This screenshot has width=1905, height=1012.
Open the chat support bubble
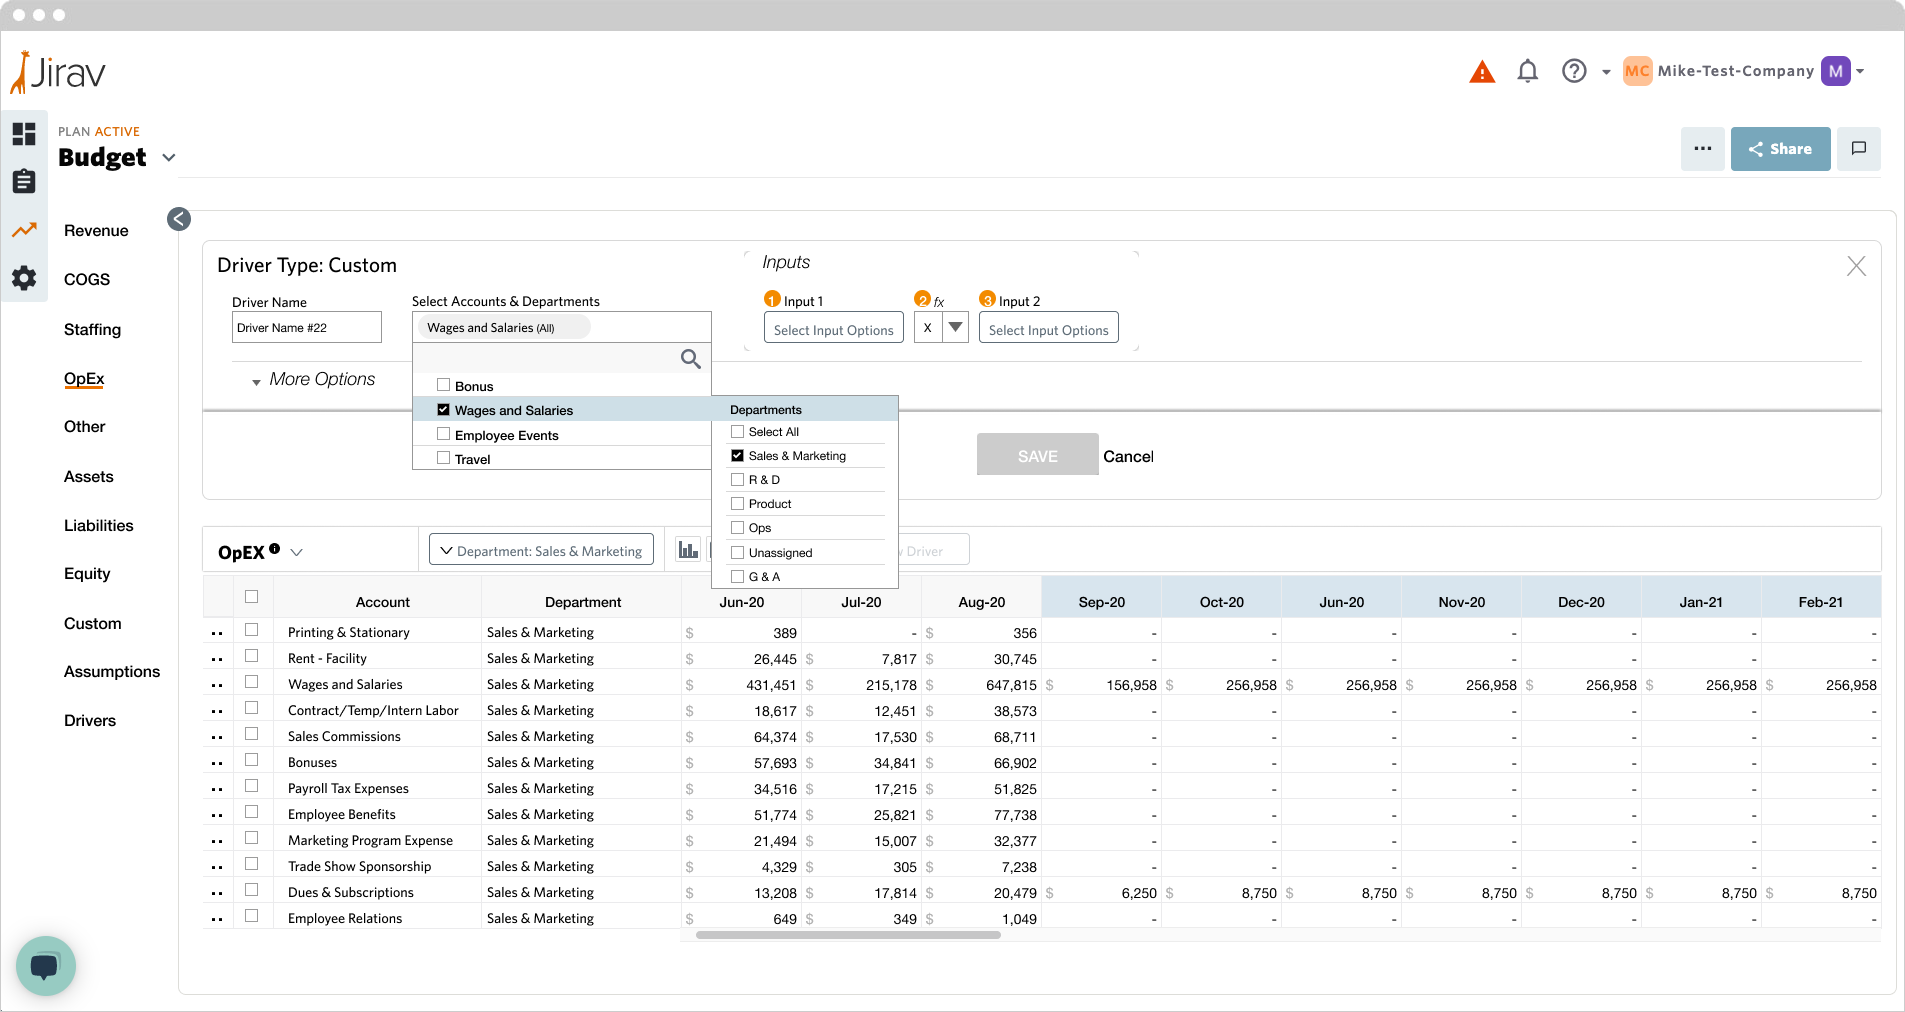click(x=45, y=965)
